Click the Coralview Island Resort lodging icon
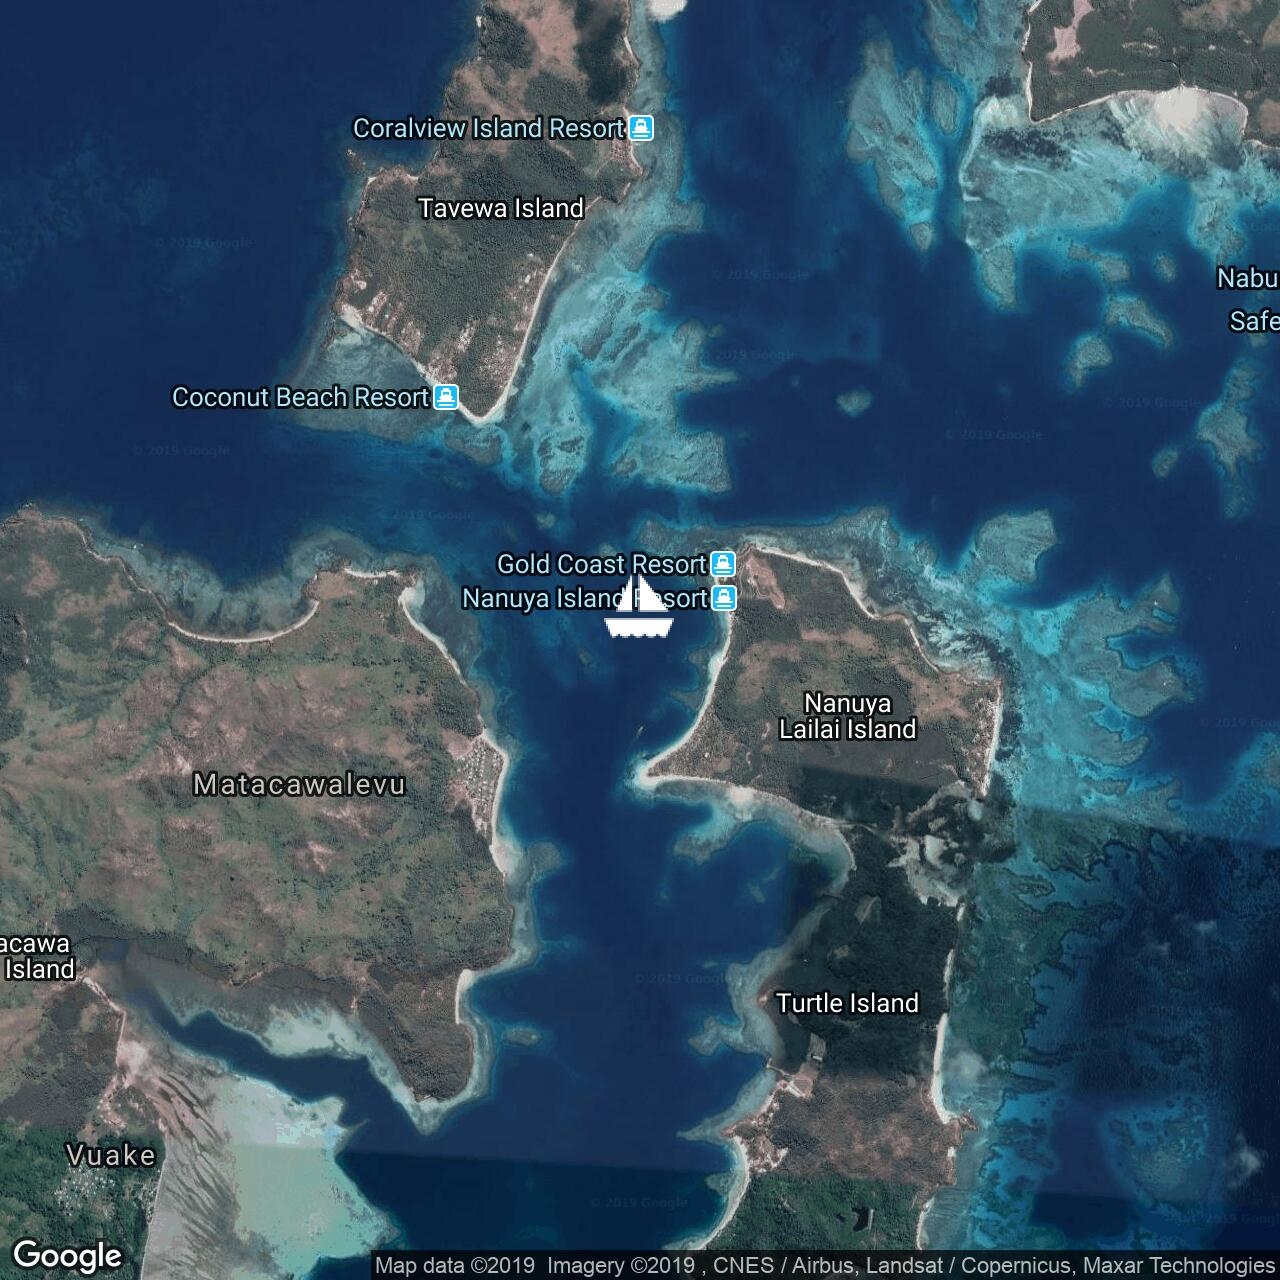 pyautogui.click(x=641, y=128)
